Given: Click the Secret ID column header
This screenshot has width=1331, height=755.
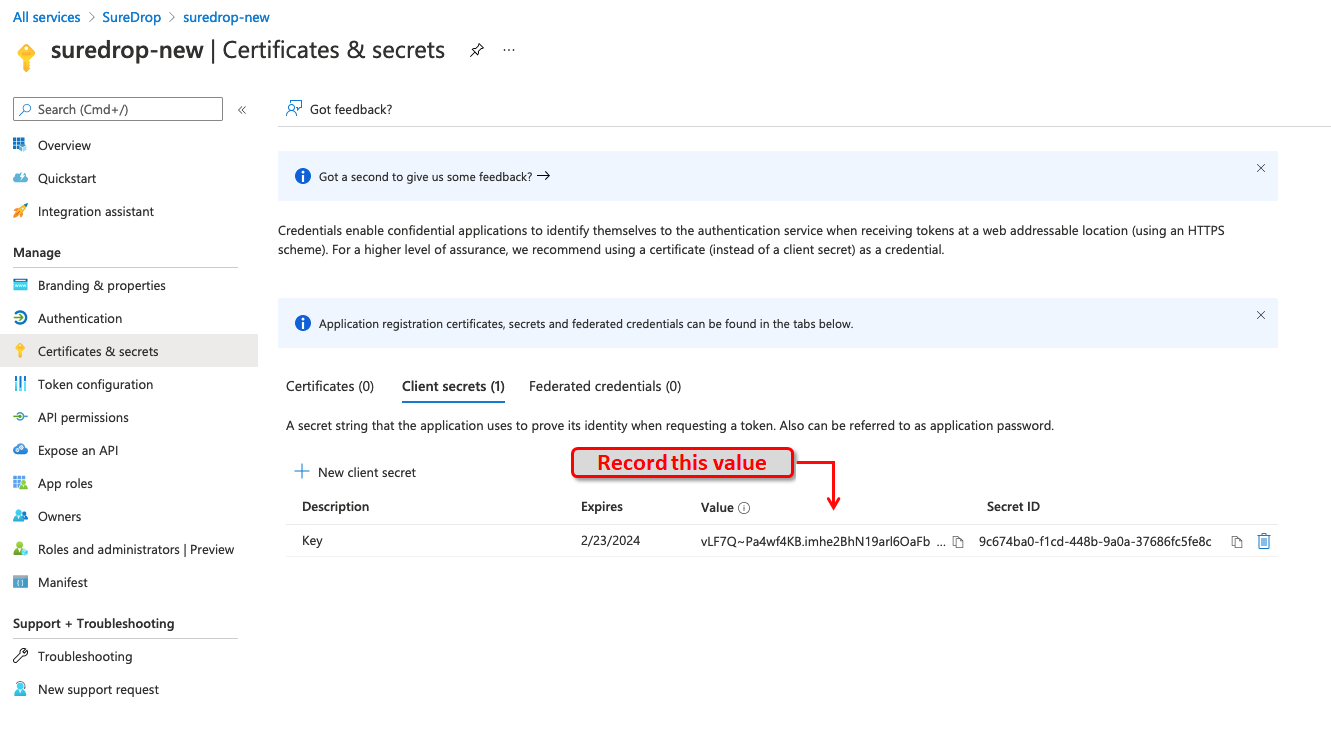Looking at the screenshot, I should click(x=1013, y=507).
